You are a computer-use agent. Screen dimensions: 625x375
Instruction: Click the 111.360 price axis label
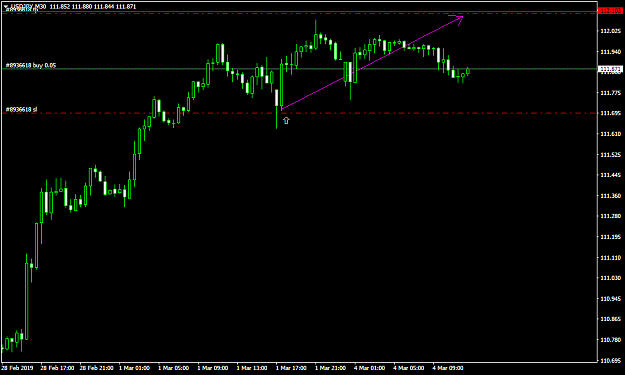coord(610,196)
